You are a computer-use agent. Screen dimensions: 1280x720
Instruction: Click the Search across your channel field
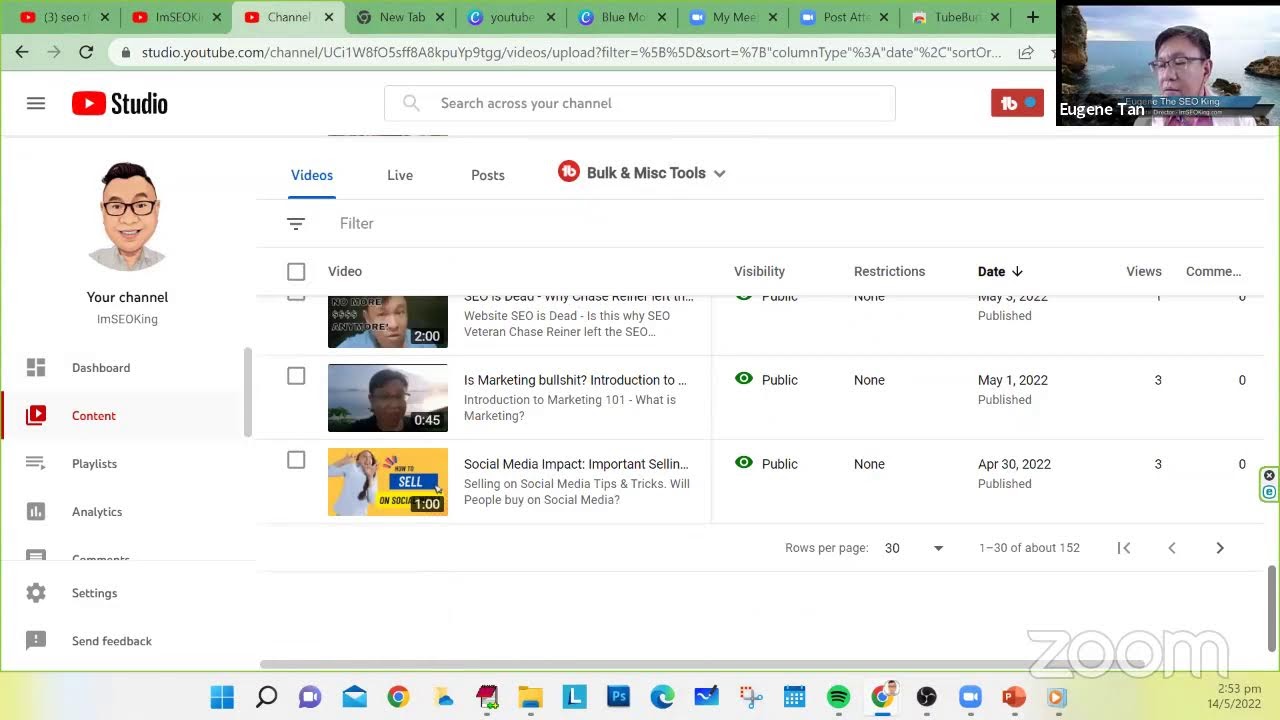click(640, 103)
